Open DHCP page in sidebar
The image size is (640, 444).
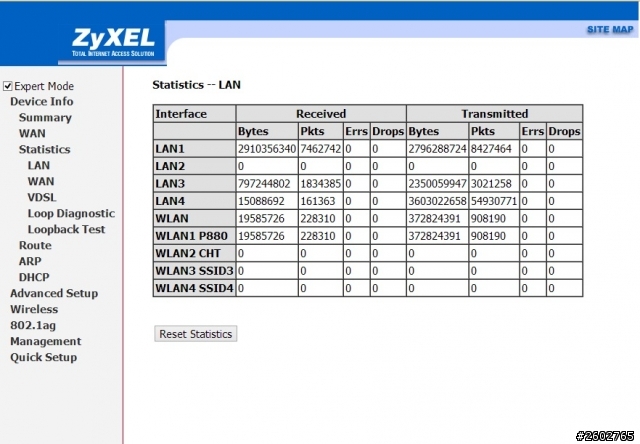pos(34,277)
